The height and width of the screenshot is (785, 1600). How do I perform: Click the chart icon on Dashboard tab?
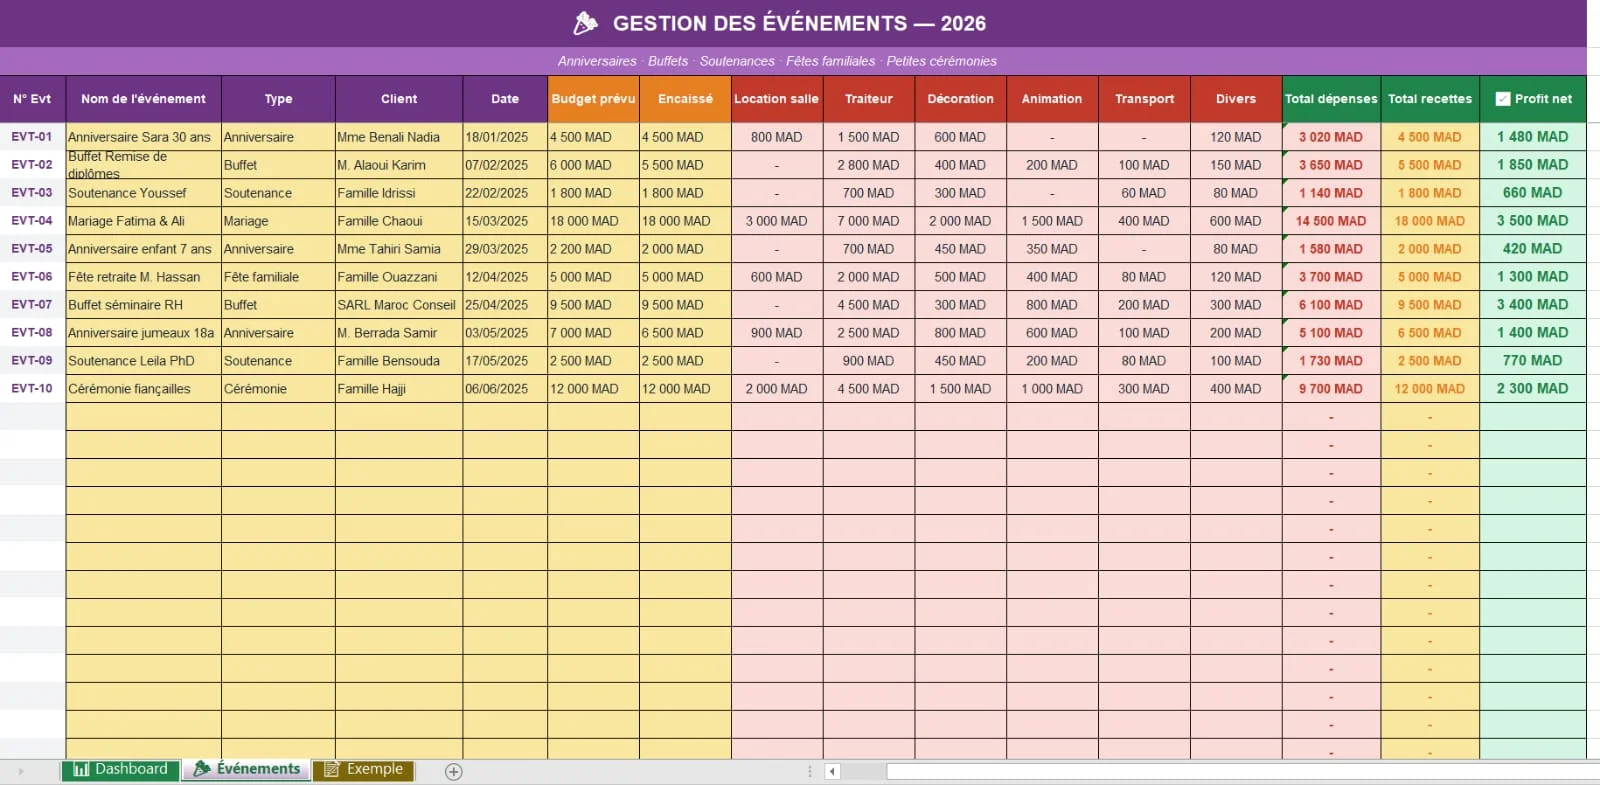click(x=81, y=769)
